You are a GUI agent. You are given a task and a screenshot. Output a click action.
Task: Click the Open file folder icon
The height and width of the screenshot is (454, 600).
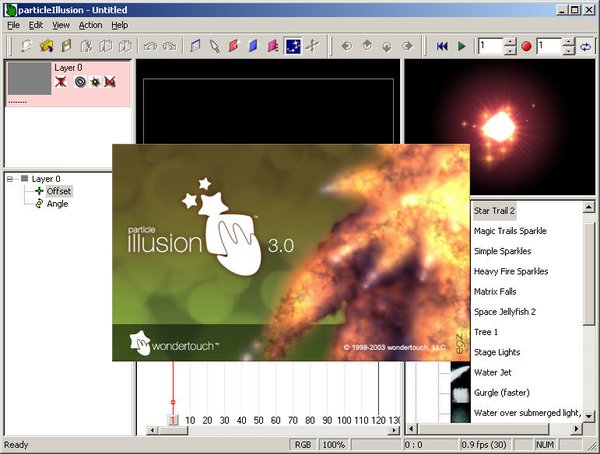(x=46, y=46)
